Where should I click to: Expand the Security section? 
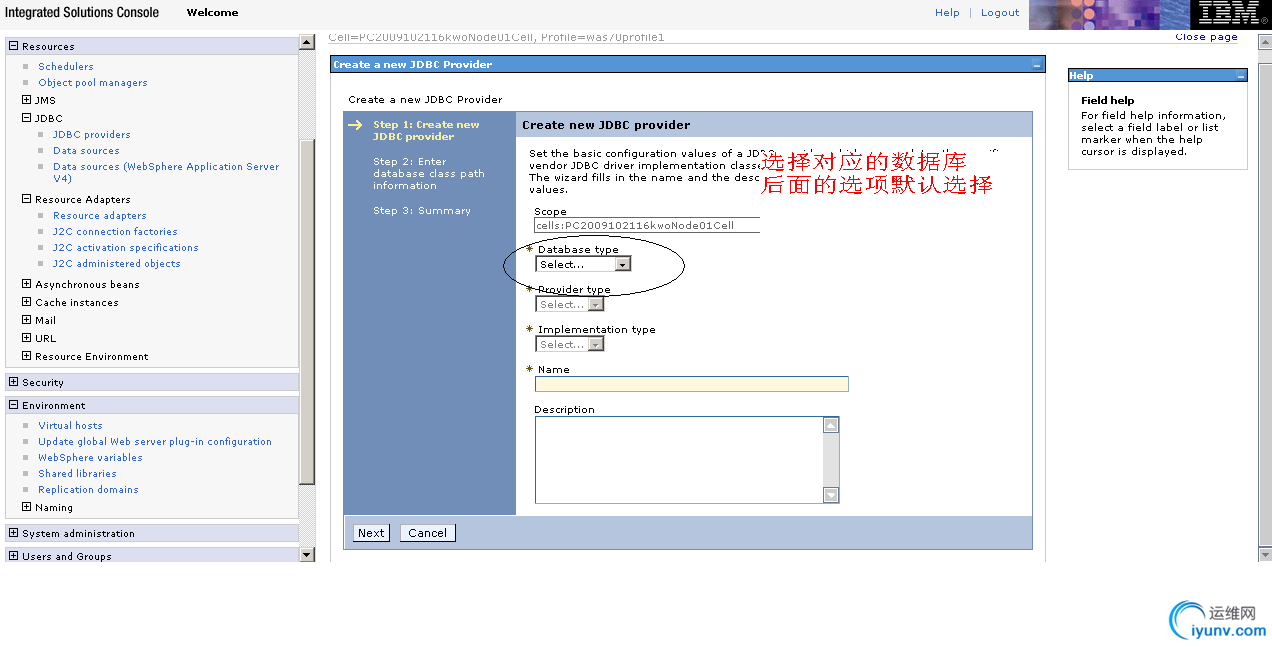pos(13,382)
